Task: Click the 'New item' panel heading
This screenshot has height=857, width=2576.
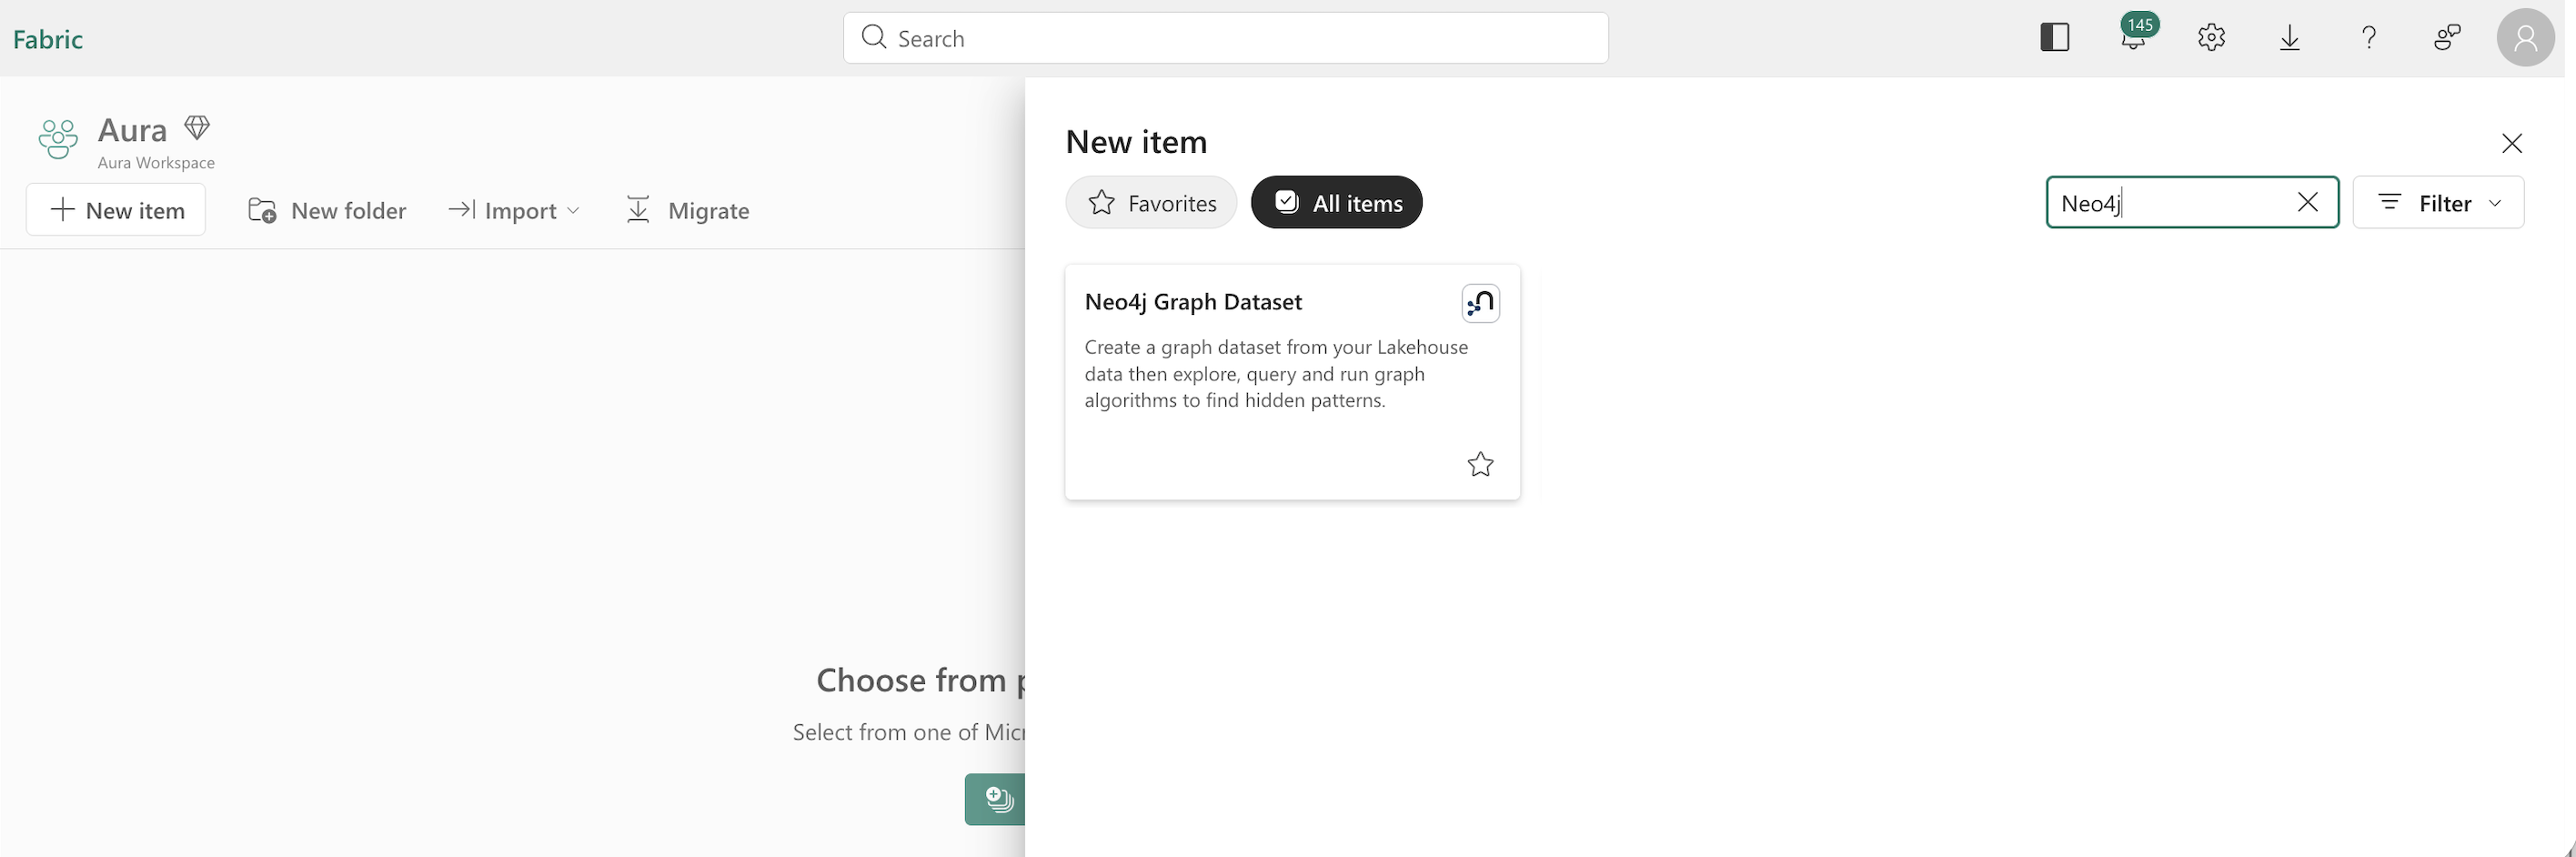Action: [x=1137, y=142]
